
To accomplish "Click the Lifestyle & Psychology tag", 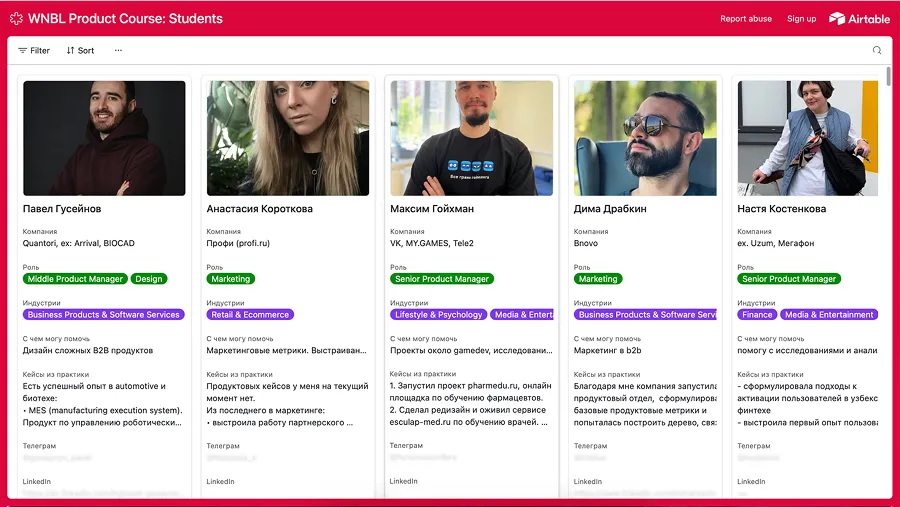I will 439,315.
